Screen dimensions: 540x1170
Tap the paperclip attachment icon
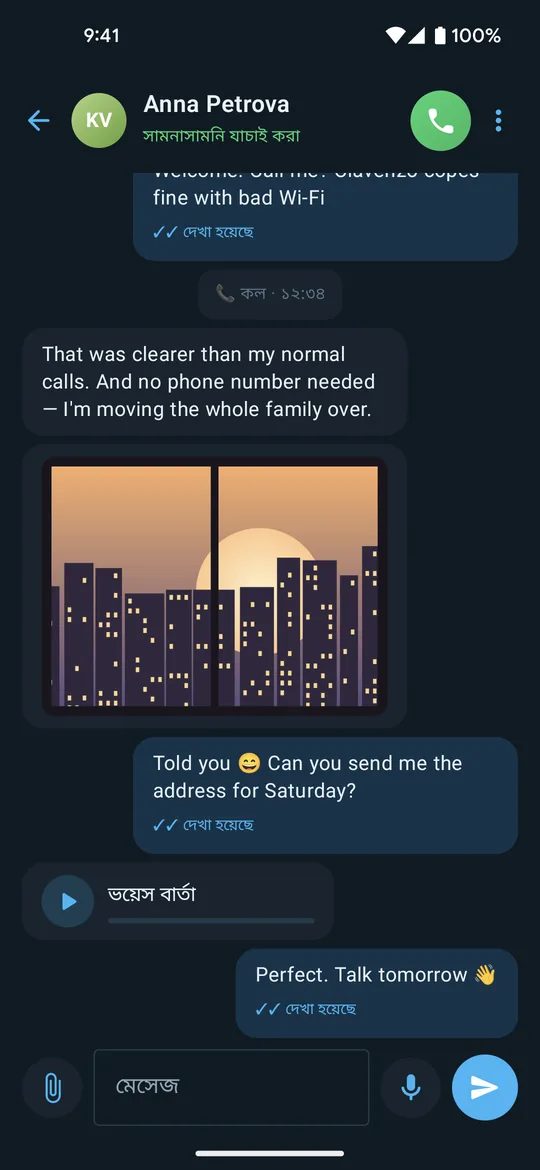pyautogui.click(x=52, y=1087)
